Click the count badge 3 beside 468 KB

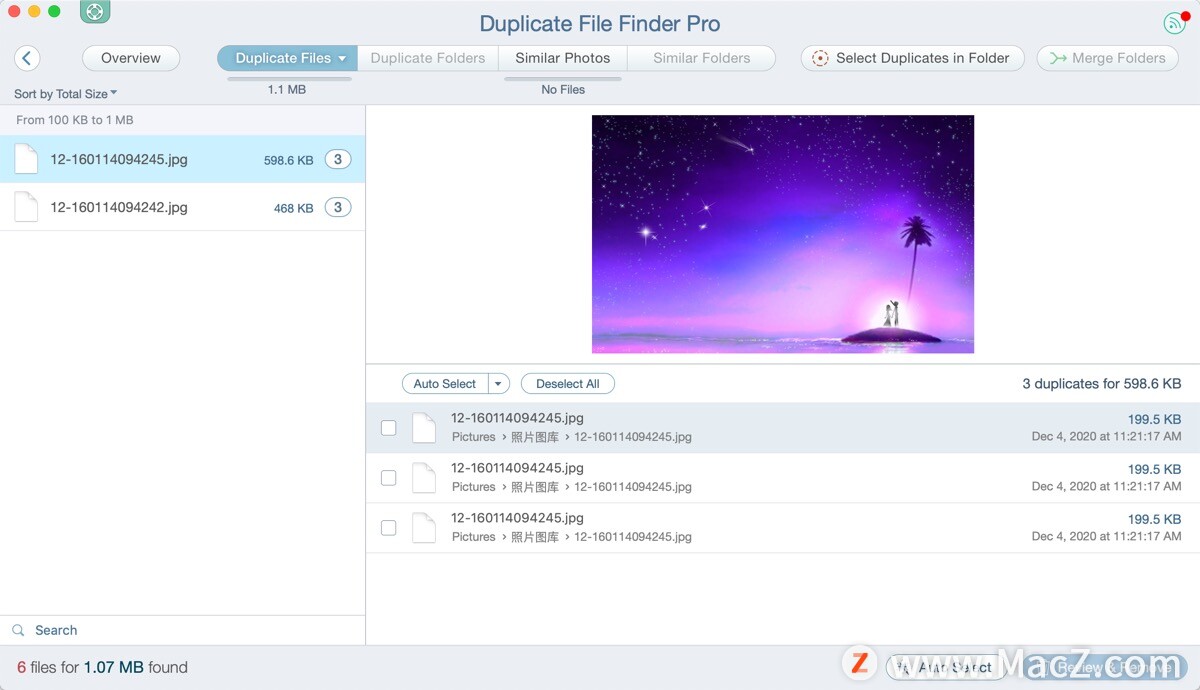pos(338,207)
